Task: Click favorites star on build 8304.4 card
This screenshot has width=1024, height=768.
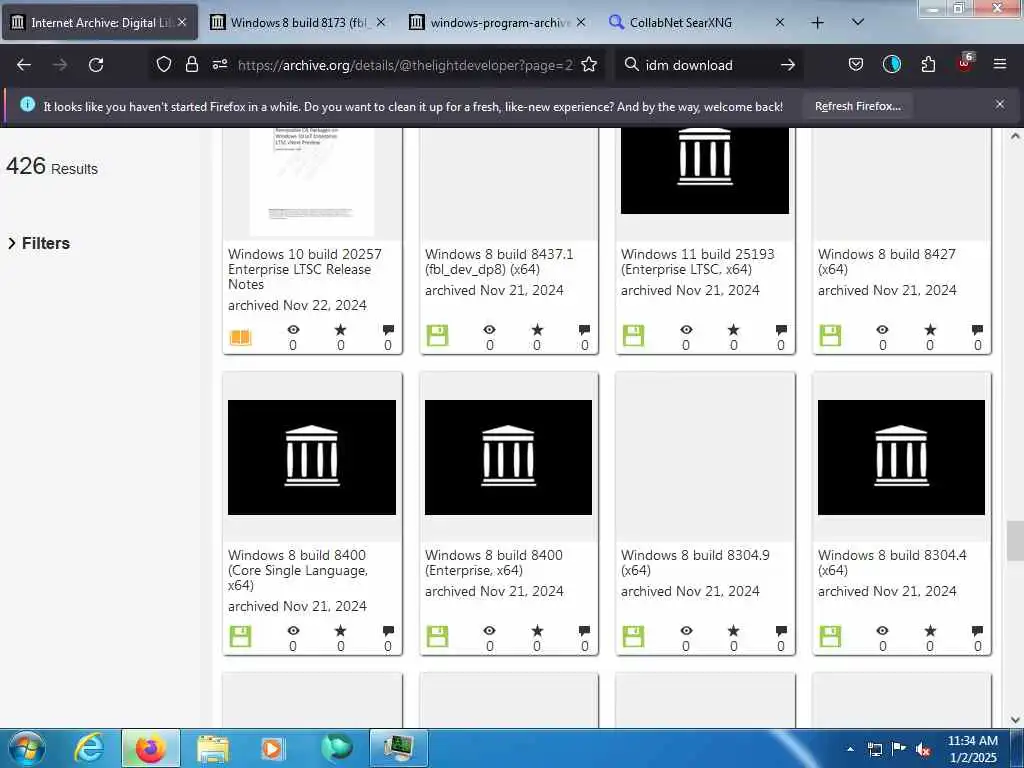Action: click(930, 631)
